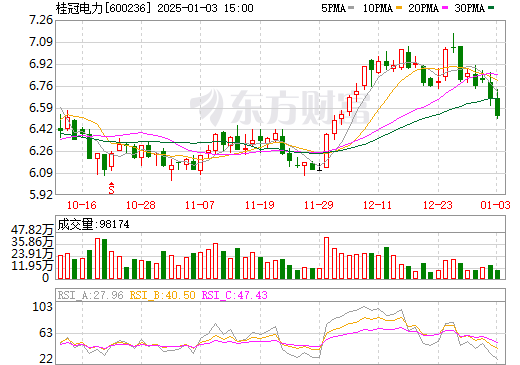This screenshot has height=365, width=520.
Task: Click the 7.26 price axis label
Action: point(41,20)
